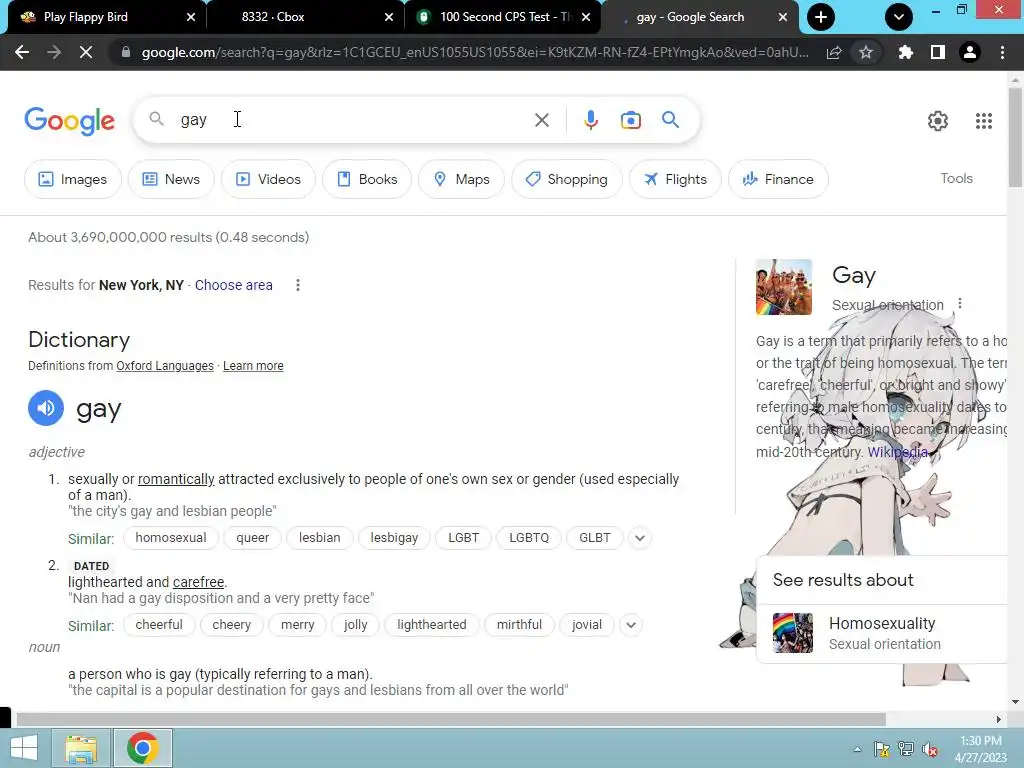The width and height of the screenshot is (1024, 768).
Task: Filter results by Finance
Action: coord(778,179)
